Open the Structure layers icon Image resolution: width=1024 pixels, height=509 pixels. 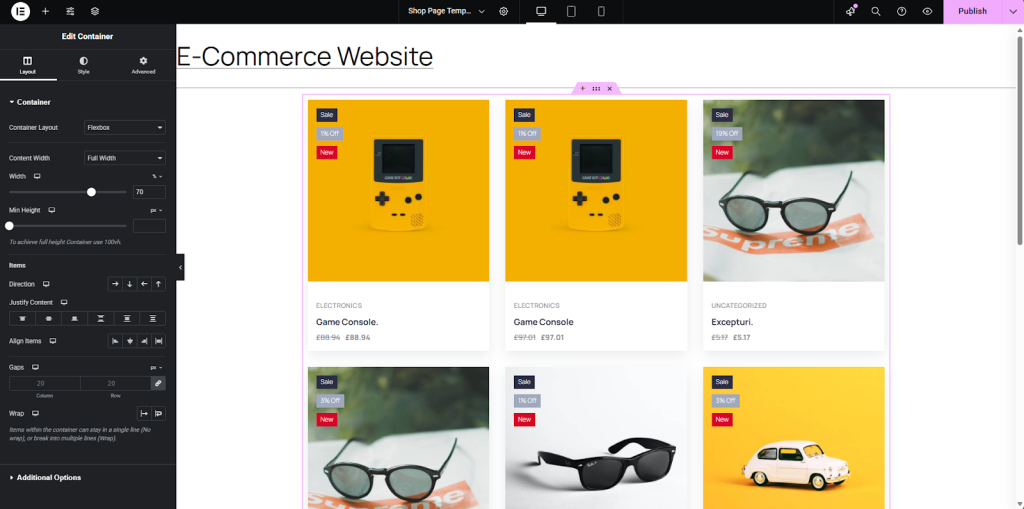[x=95, y=11]
